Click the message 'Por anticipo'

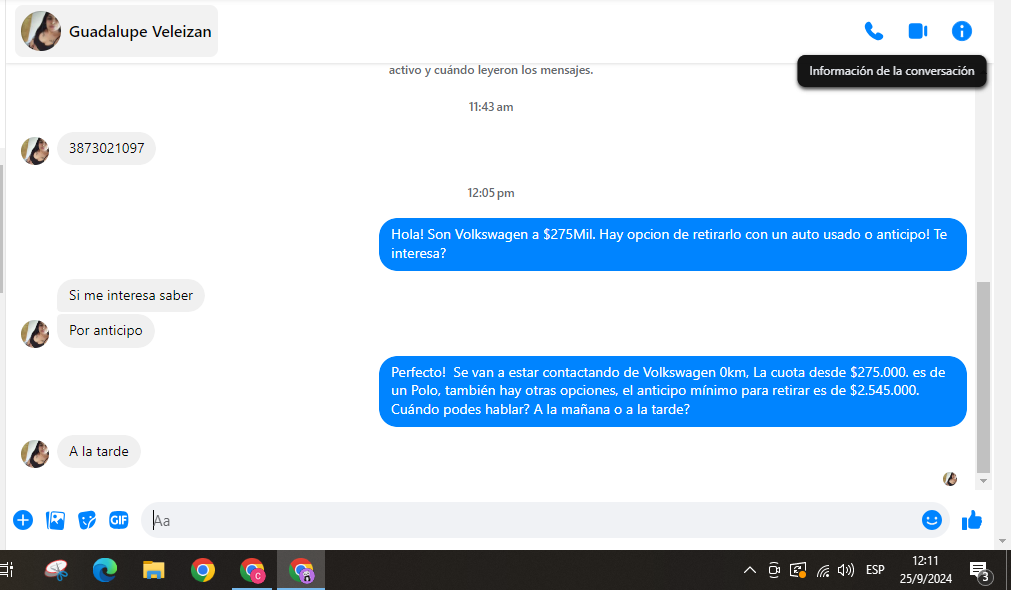point(106,330)
